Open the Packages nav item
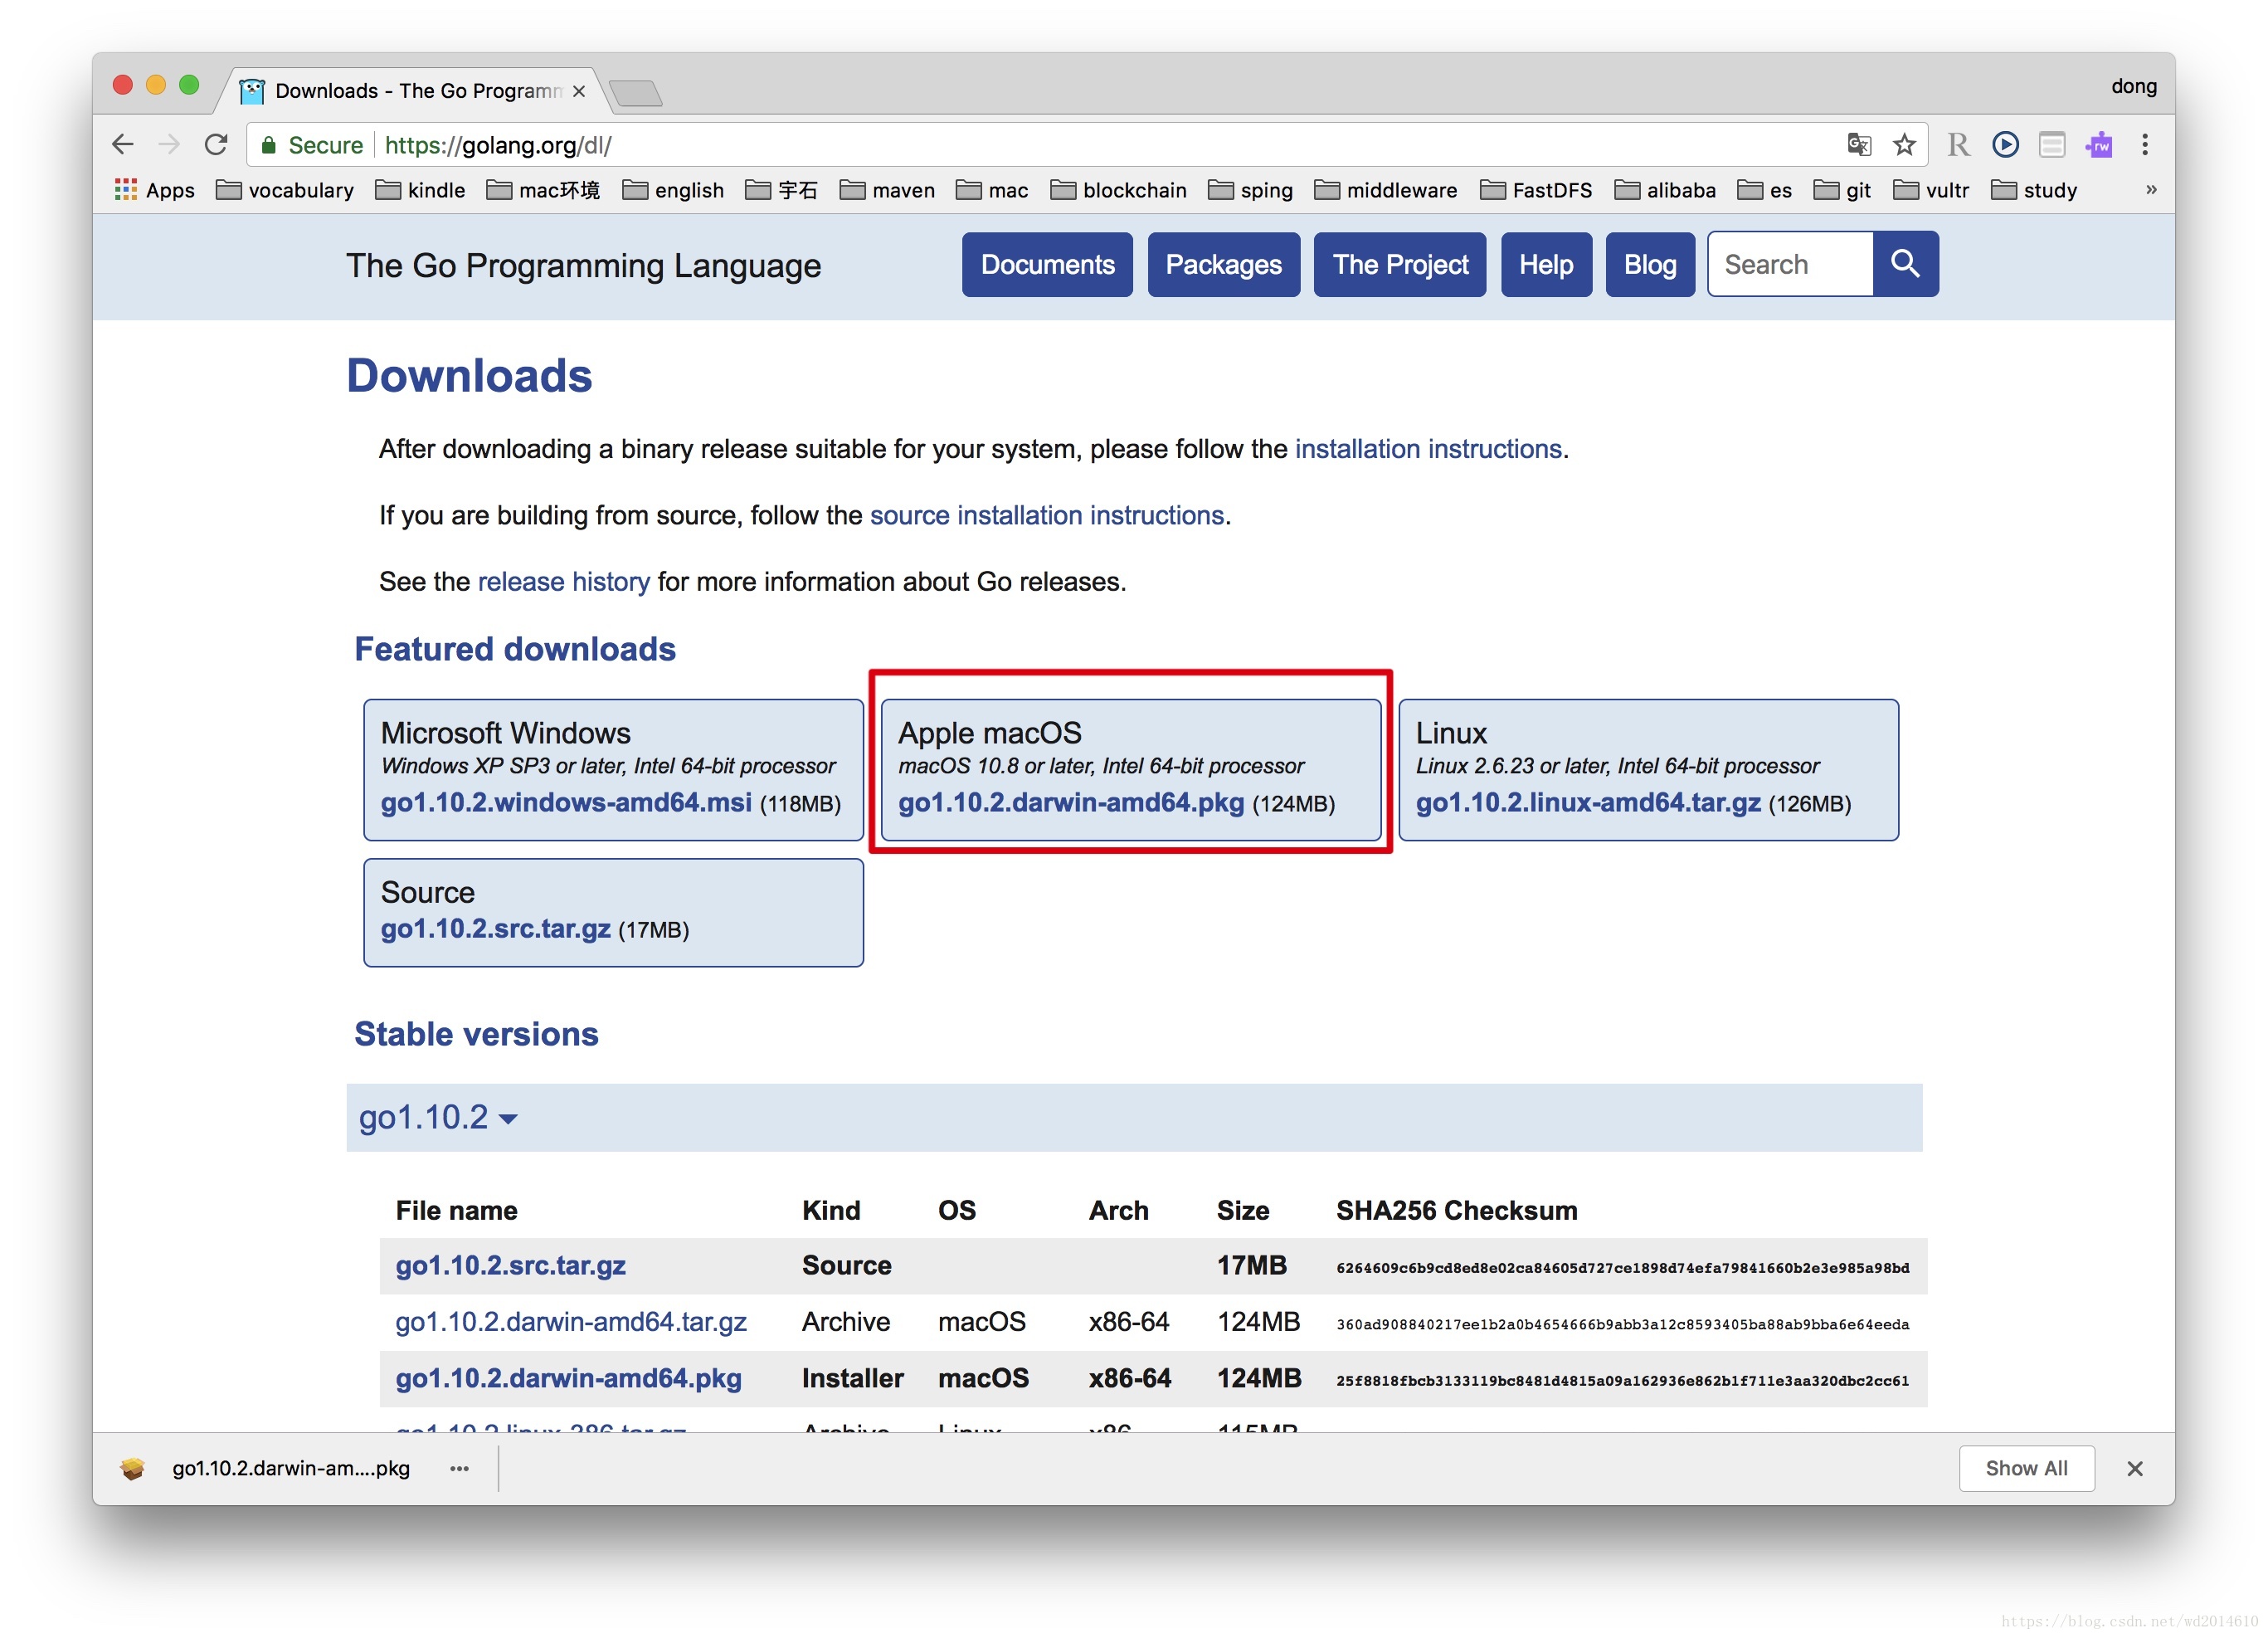2268x1638 pixels. pyautogui.click(x=1224, y=264)
